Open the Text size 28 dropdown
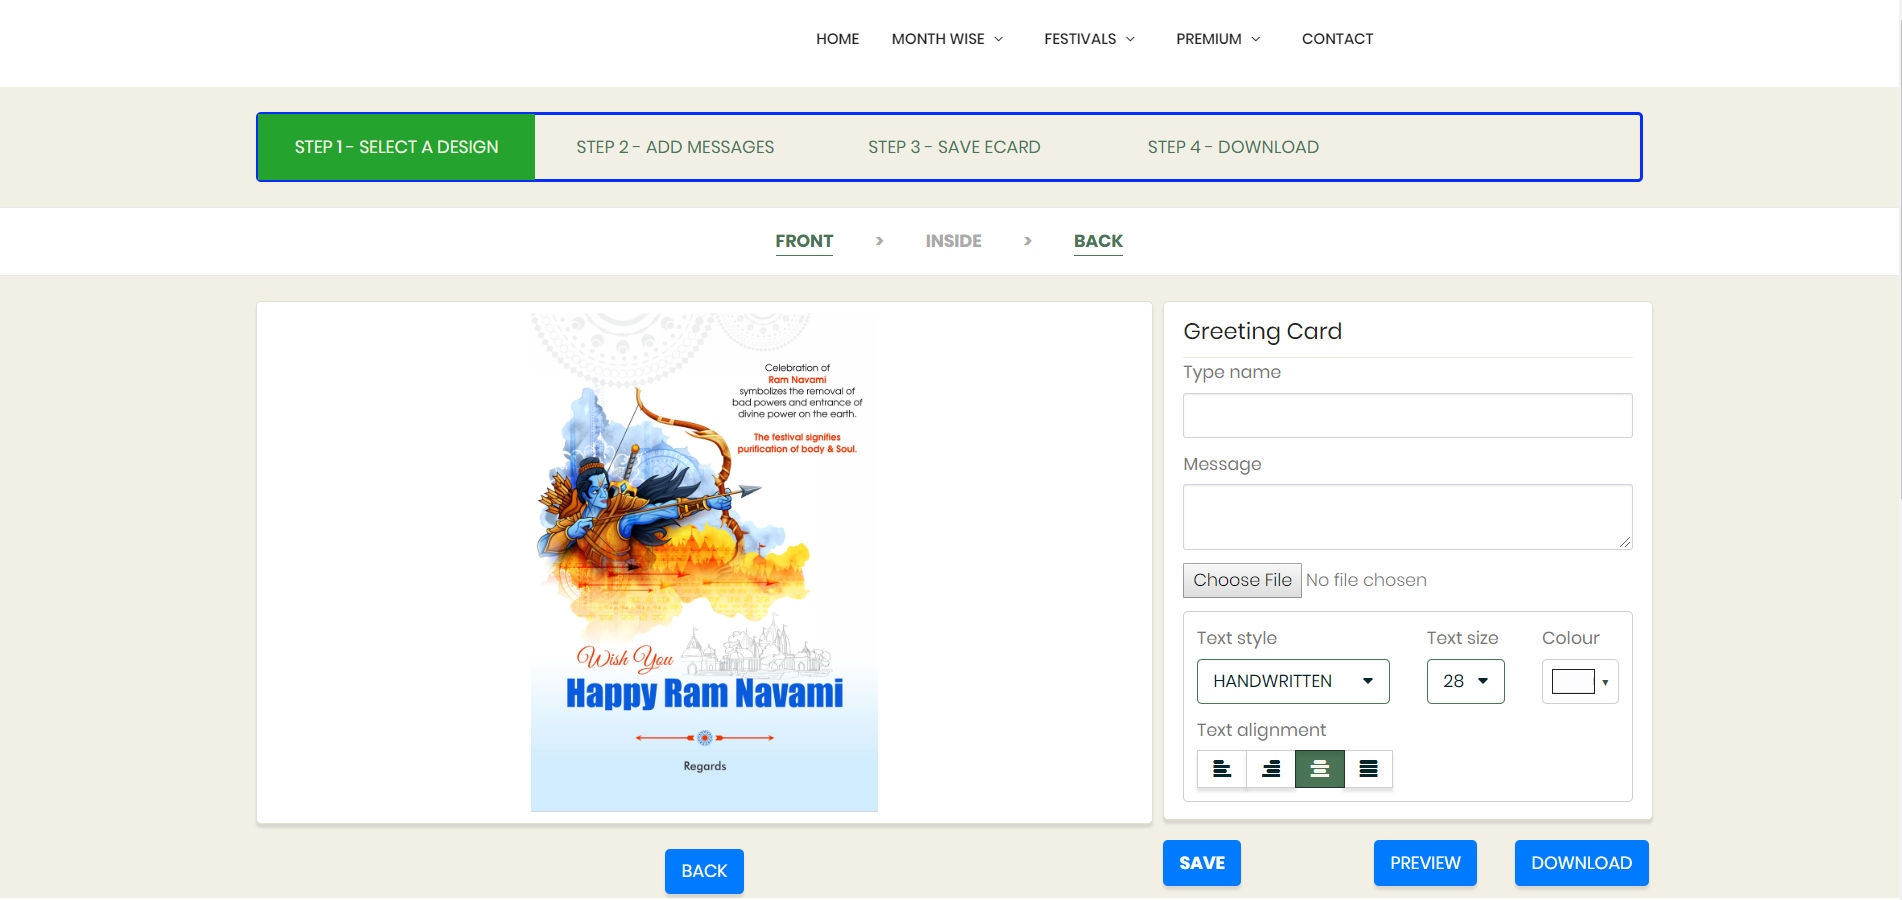The height and width of the screenshot is (900, 1902). (x=1465, y=681)
